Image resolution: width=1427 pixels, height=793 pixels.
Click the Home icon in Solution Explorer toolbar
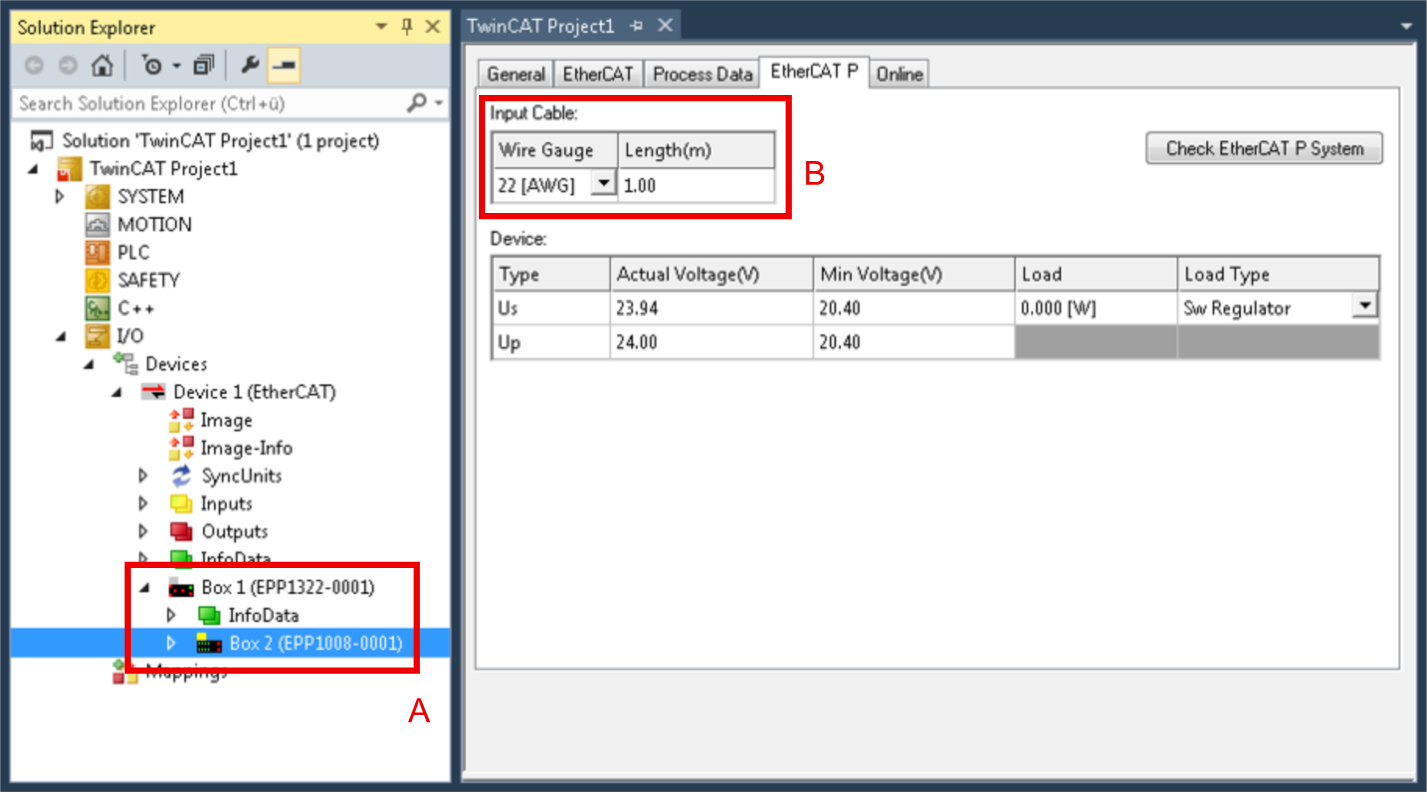point(101,66)
